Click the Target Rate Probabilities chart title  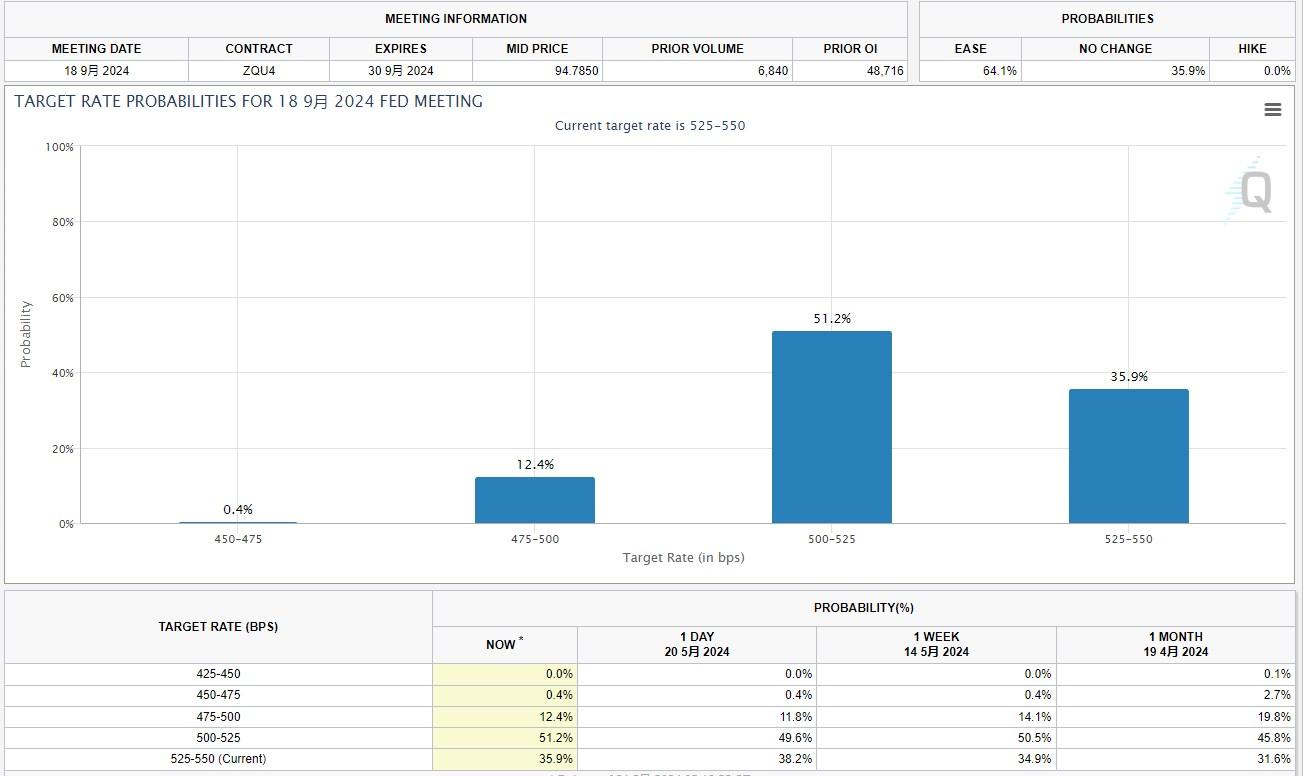(x=248, y=102)
